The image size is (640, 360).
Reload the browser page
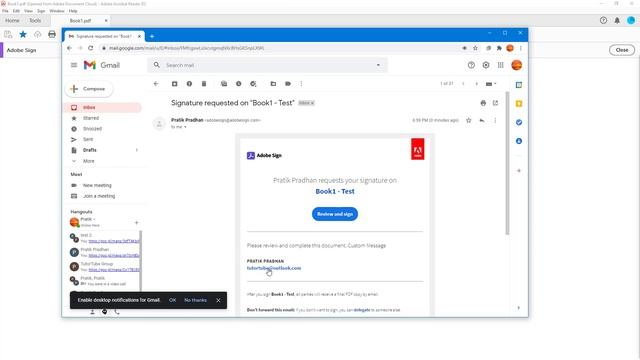point(91,48)
